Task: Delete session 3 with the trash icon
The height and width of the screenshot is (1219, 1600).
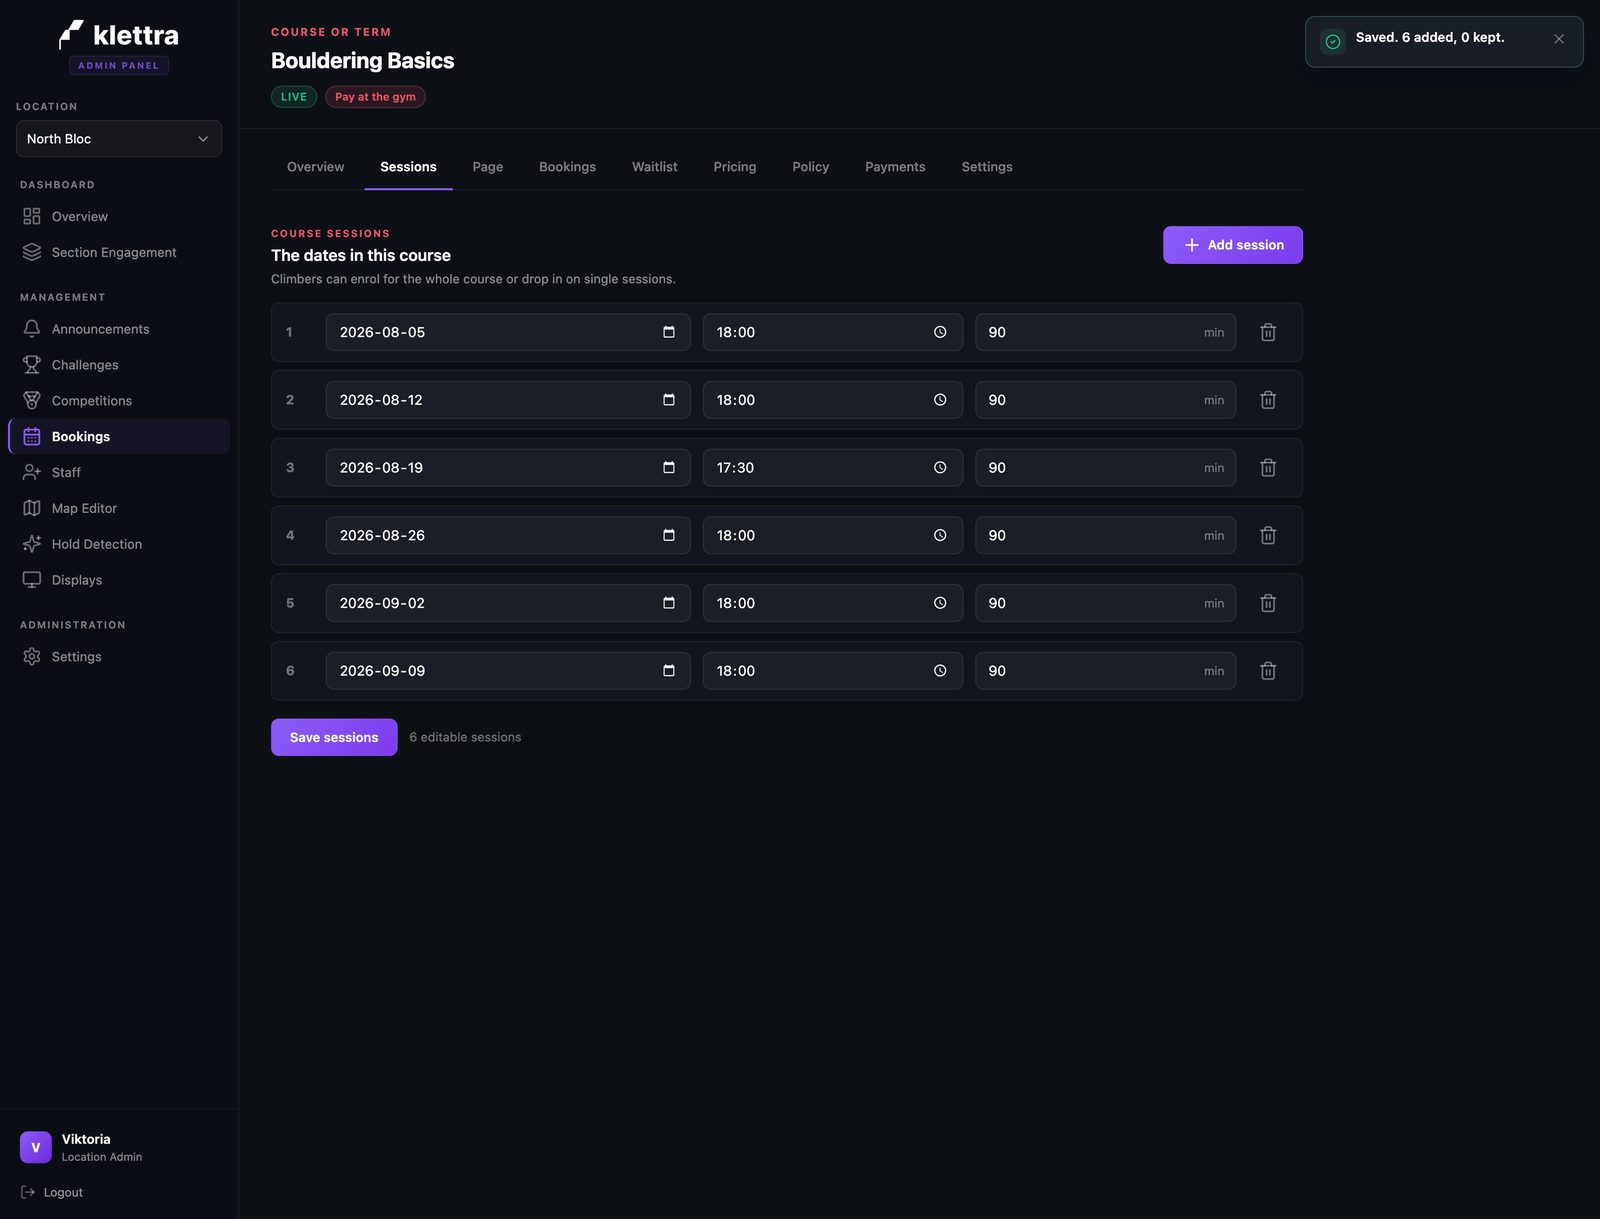Action: 1268,467
